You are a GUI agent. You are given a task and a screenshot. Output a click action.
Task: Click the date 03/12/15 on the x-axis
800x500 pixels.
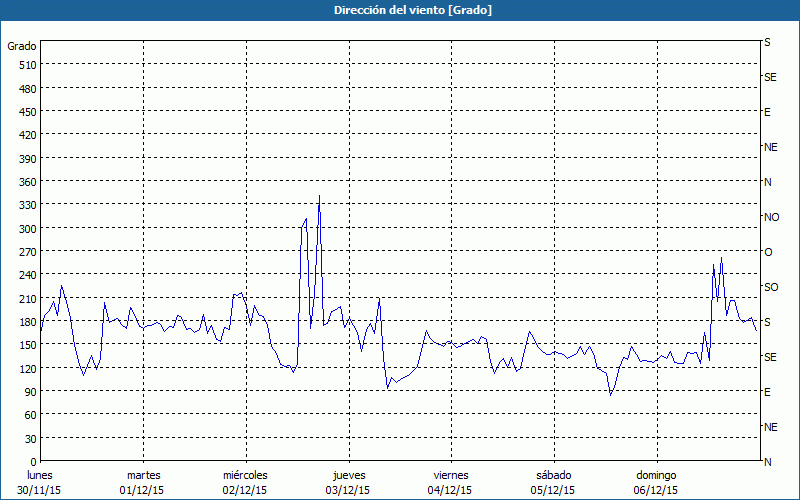tap(348, 490)
